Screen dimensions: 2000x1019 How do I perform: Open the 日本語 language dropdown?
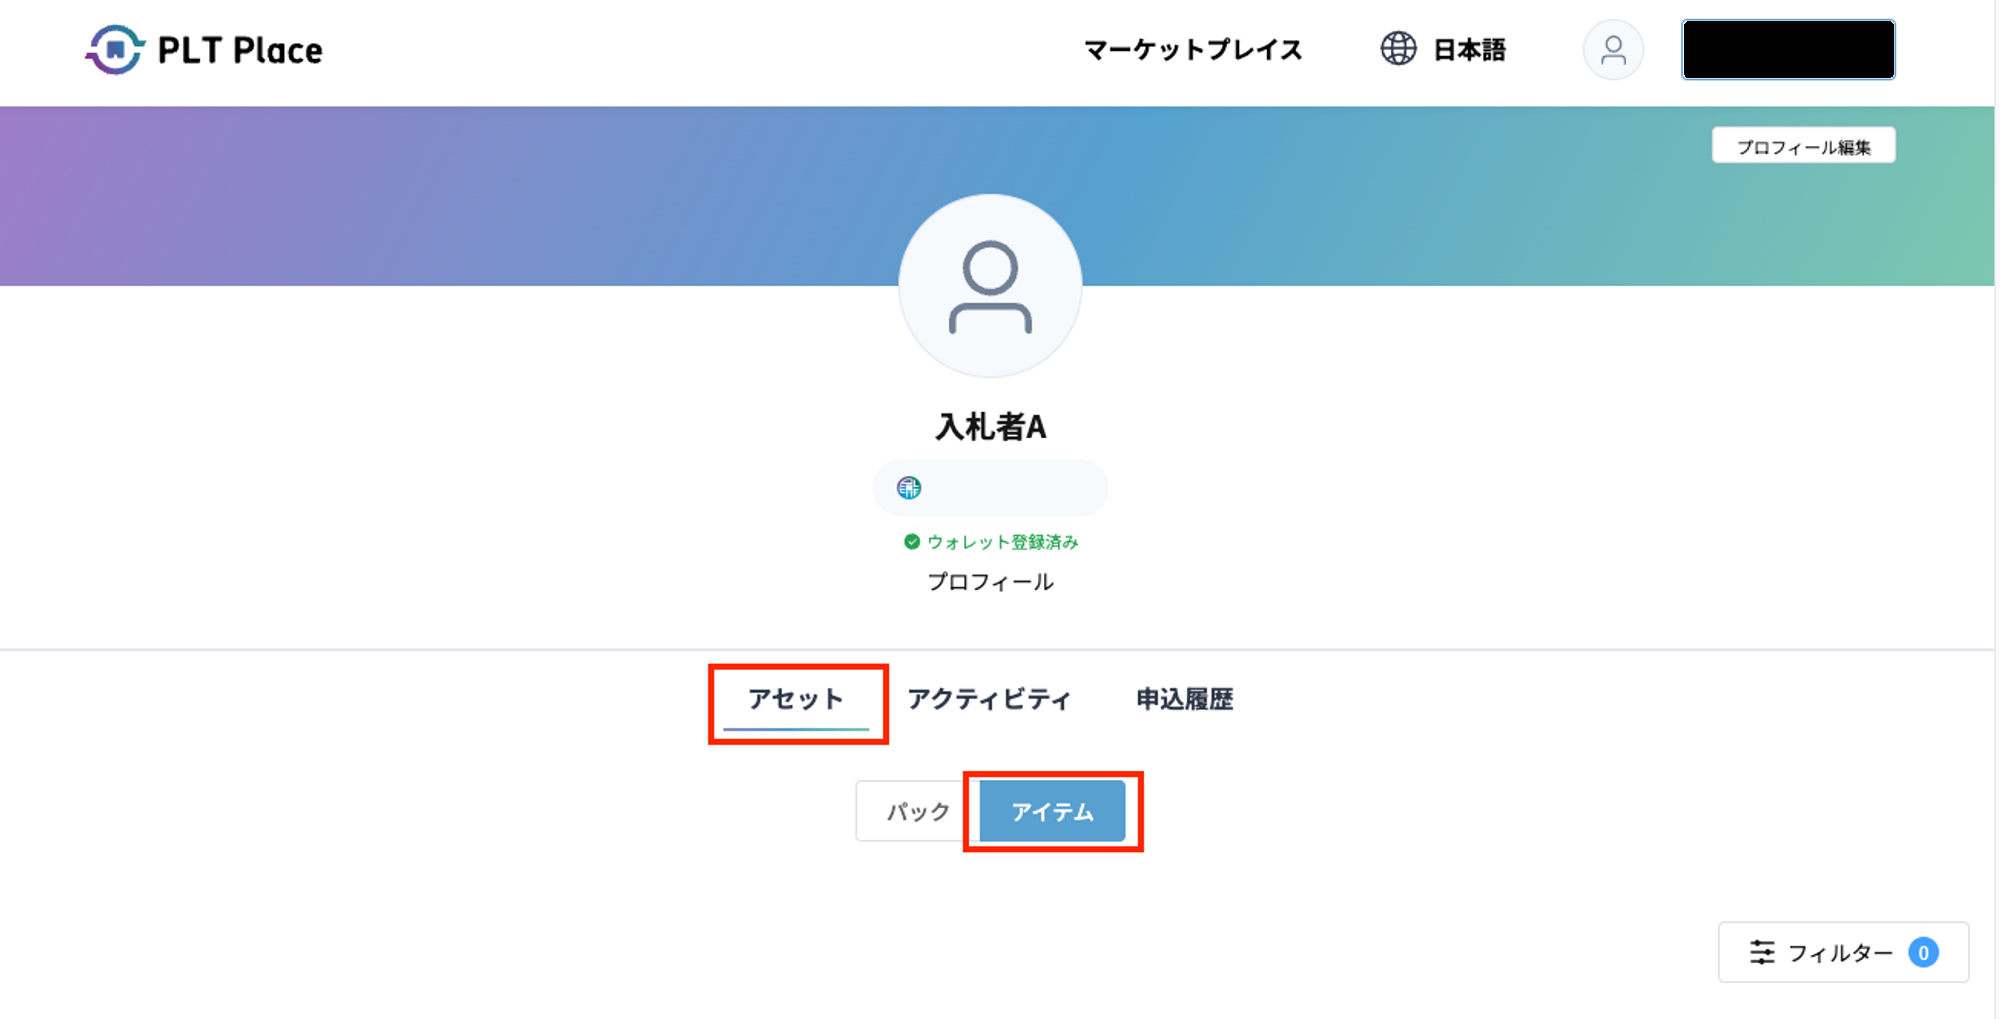tap(1468, 50)
